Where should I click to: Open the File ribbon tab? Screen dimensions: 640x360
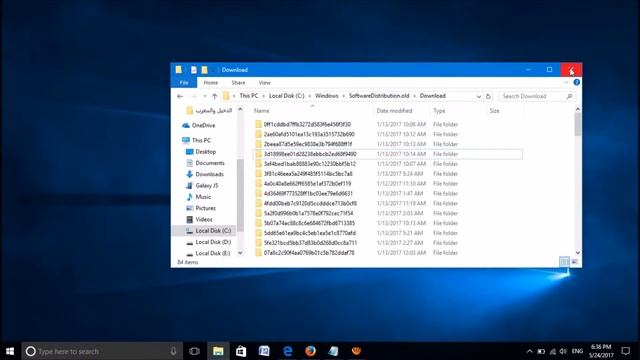coord(184,82)
